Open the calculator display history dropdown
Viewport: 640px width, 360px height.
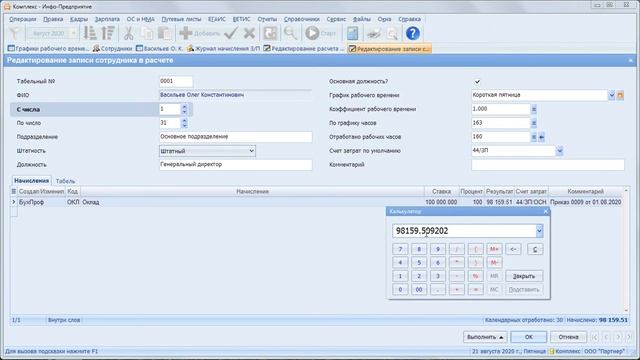tap(539, 231)
